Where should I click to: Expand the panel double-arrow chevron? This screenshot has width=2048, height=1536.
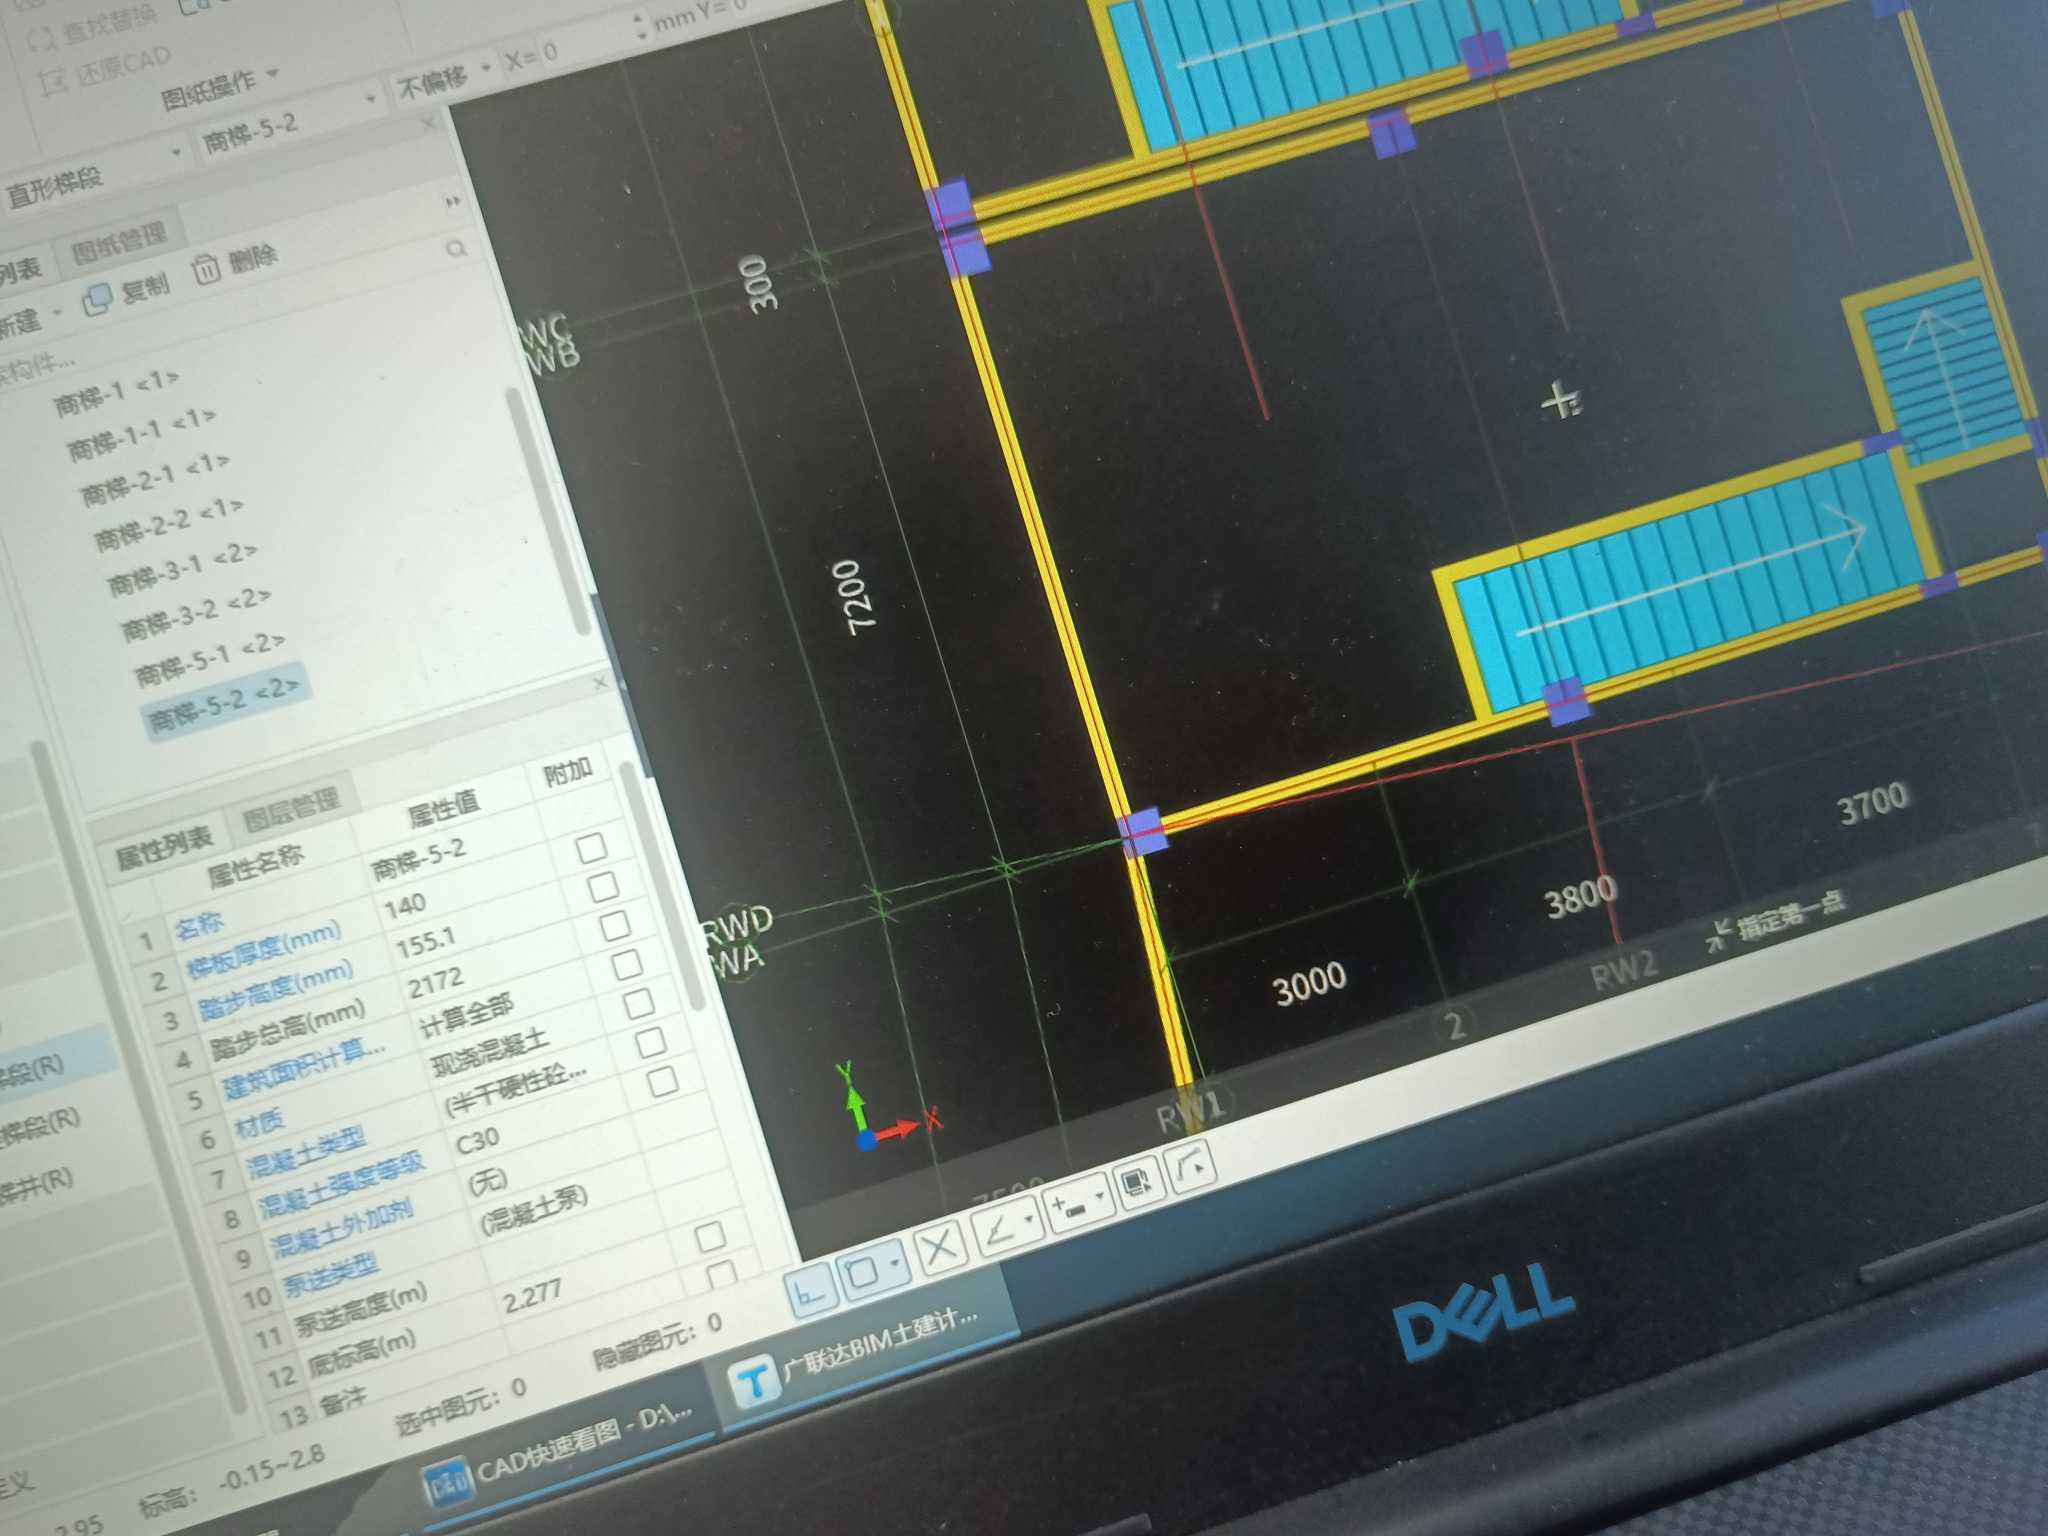click(453, 202)
